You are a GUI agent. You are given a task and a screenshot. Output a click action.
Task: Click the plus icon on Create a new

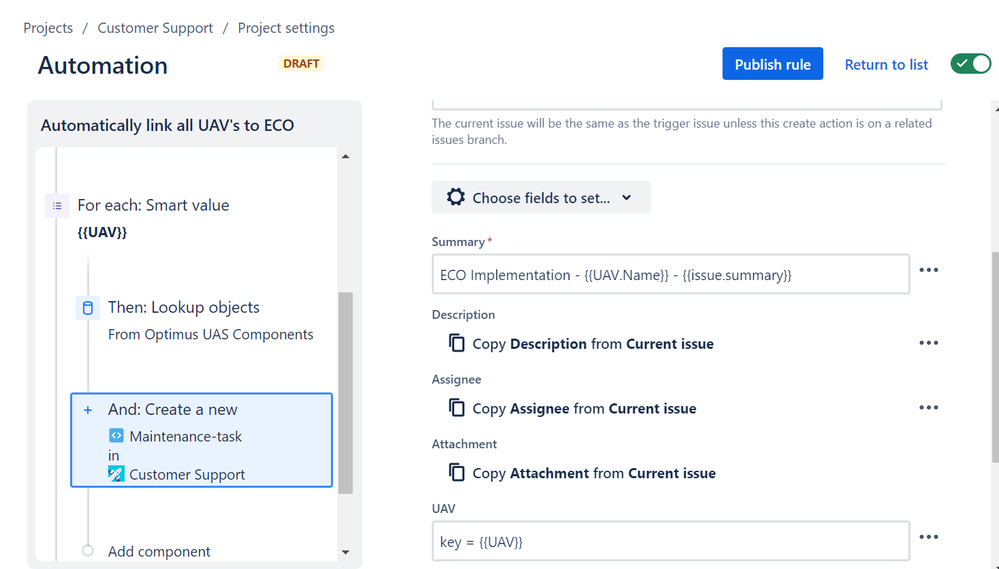[88, 410]
